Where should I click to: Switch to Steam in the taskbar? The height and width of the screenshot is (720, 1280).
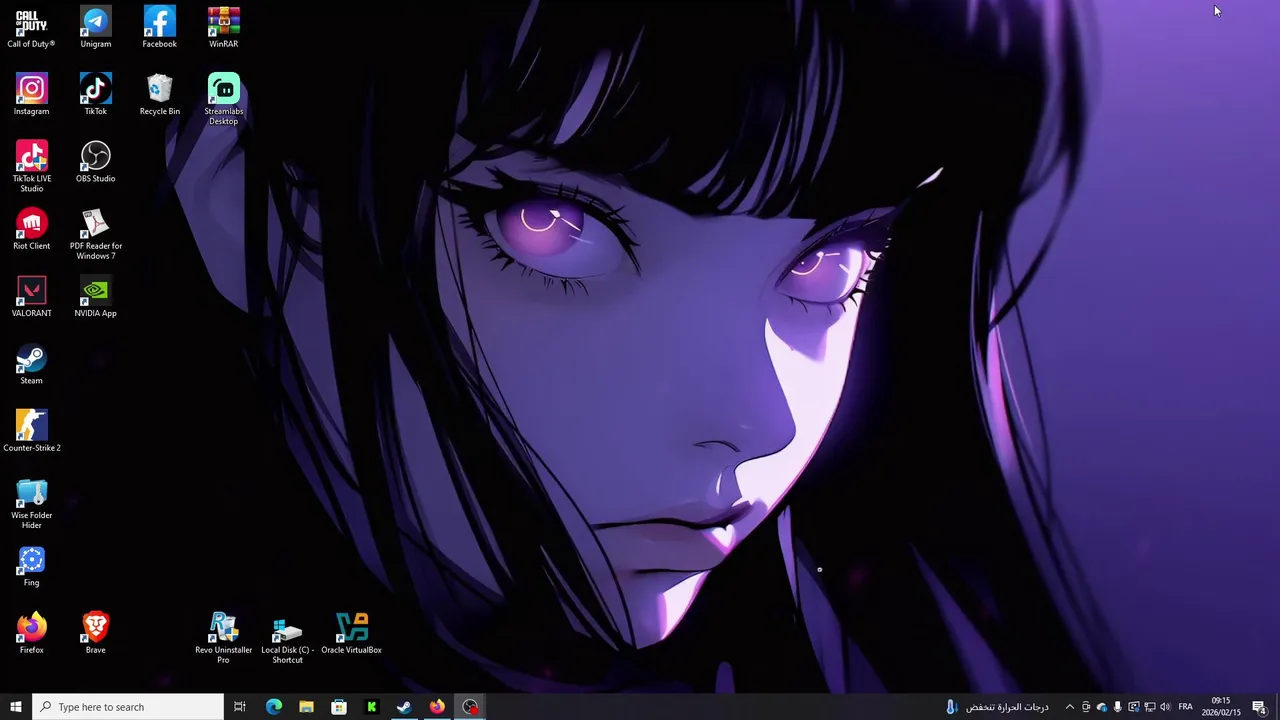404,707
